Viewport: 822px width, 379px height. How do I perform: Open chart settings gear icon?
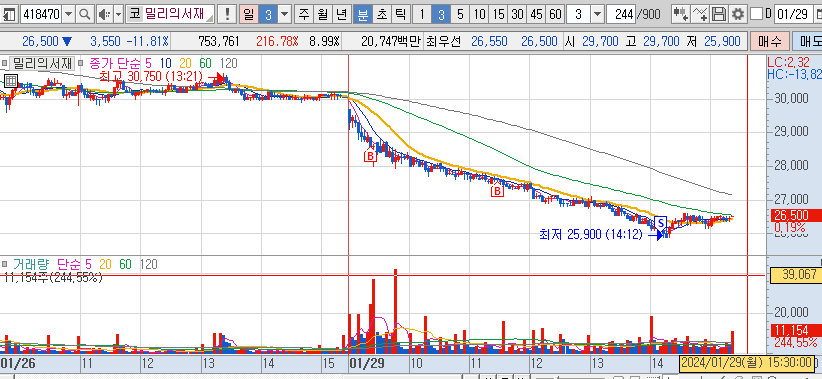point(738,14)
